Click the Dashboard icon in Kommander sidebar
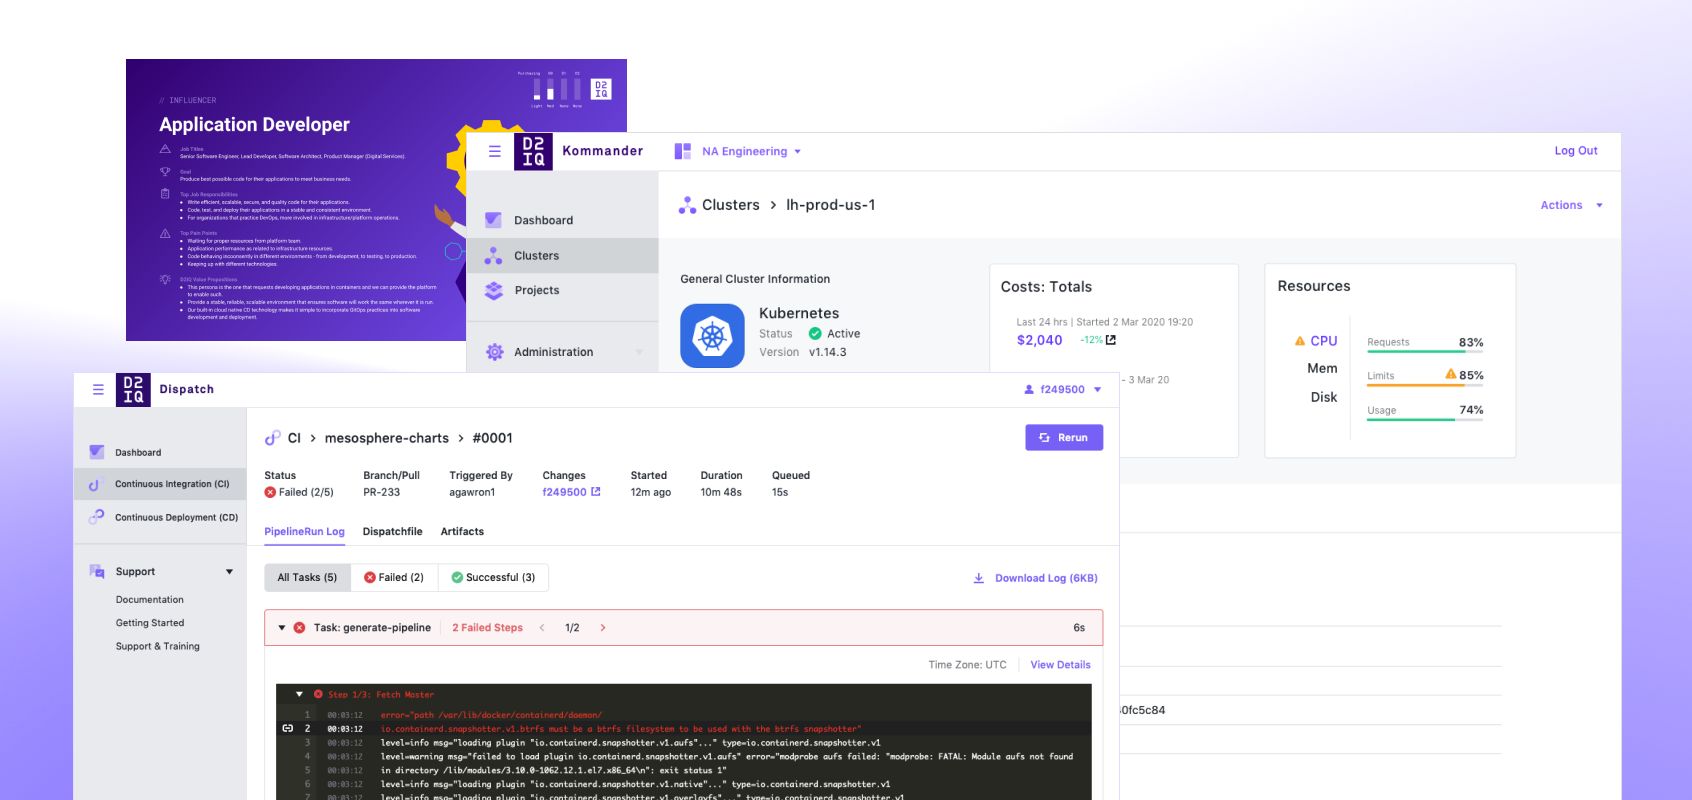This screenshot has height=800, width=1692. point(493,220)
